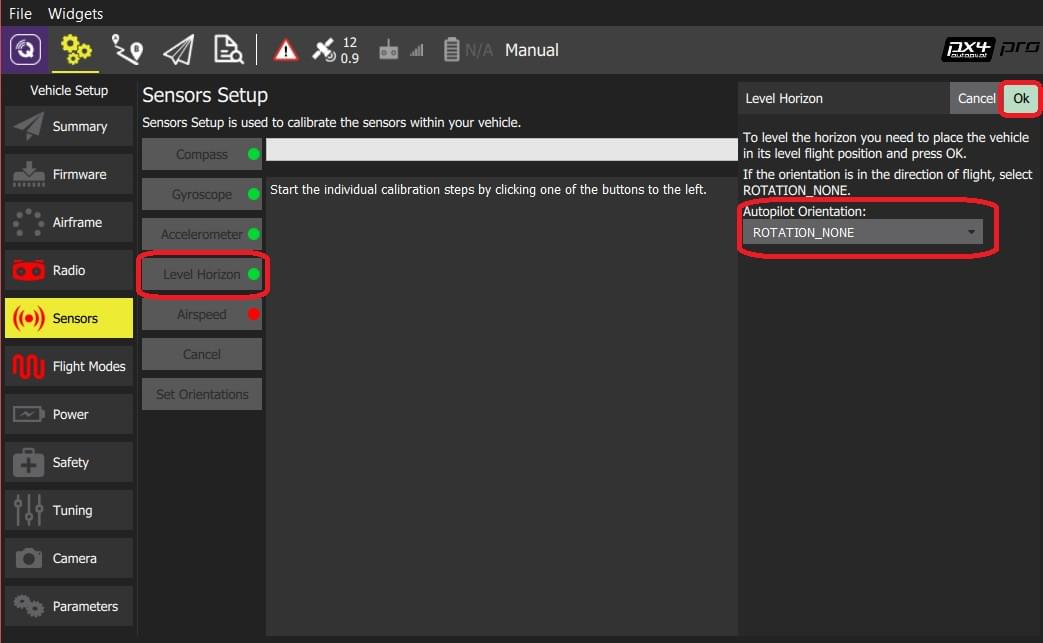Open Vehicle Setup gears icon
Viewport: 1043px width, 643px height.
(x=76, y=50)
